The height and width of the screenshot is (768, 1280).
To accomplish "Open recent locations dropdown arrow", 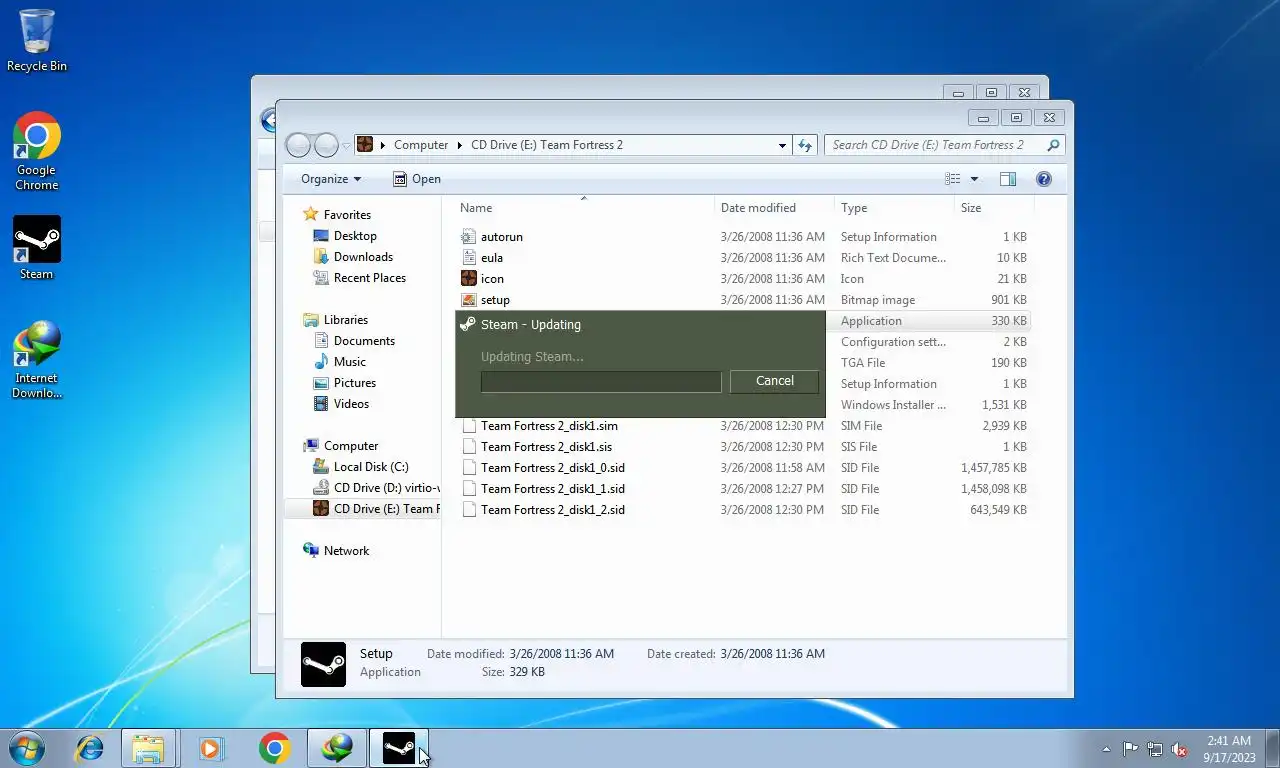I will (346, 145).
